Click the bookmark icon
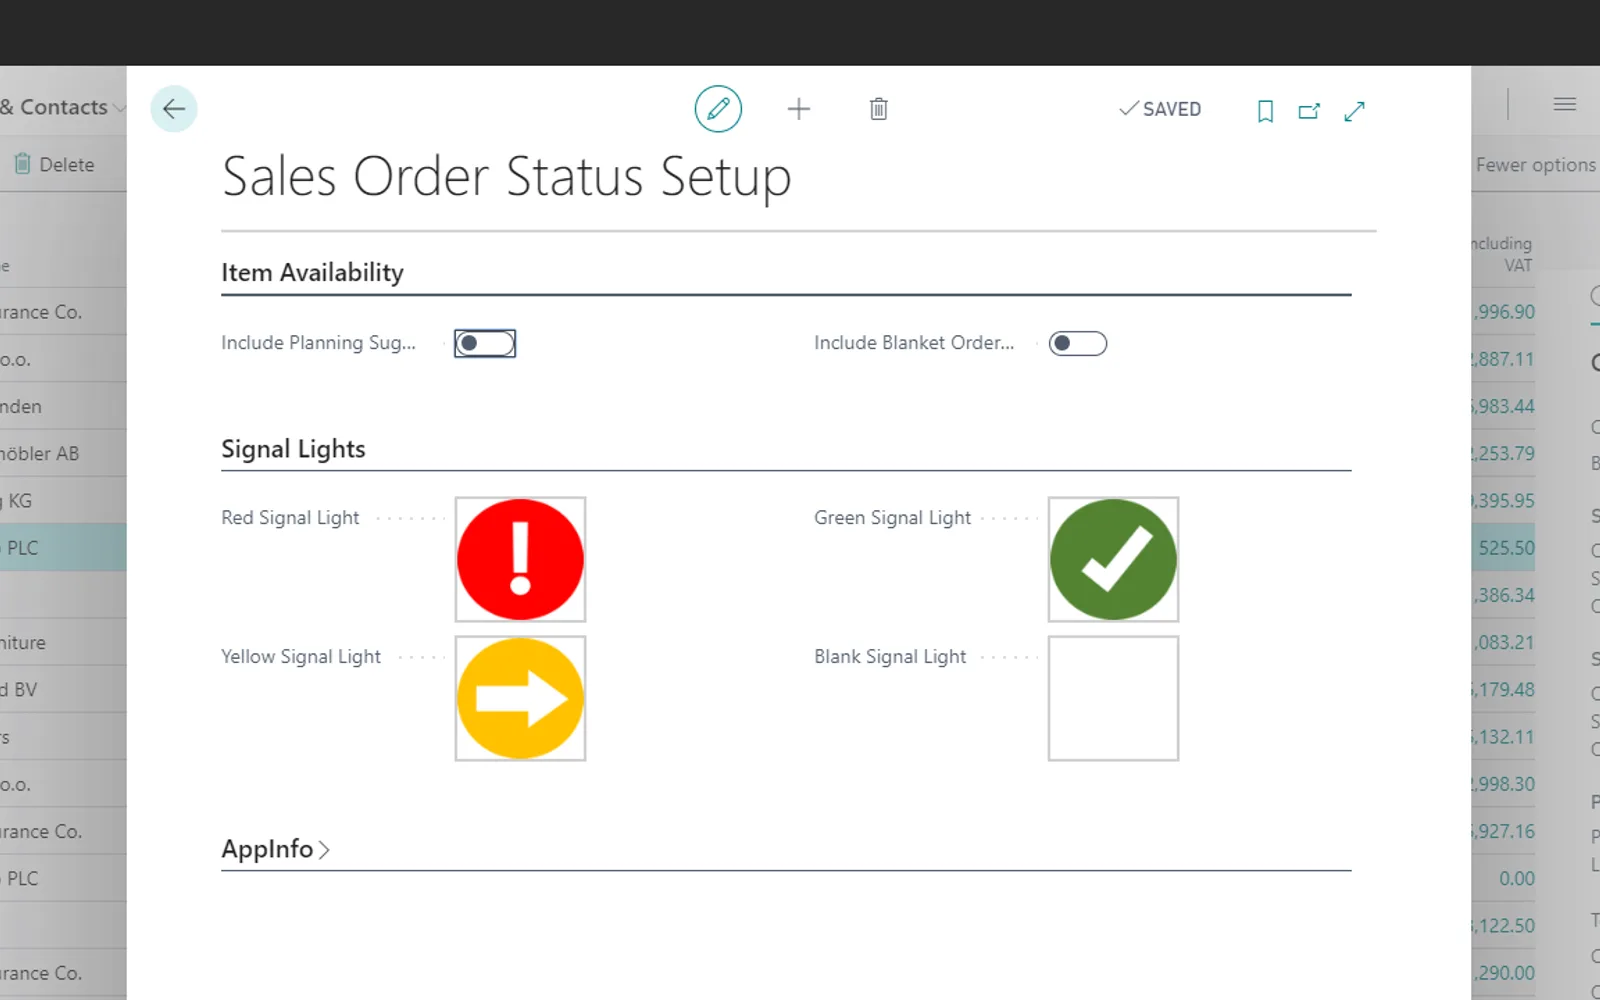Viewport: 1600px width, 1000px height. point(1265,111)
